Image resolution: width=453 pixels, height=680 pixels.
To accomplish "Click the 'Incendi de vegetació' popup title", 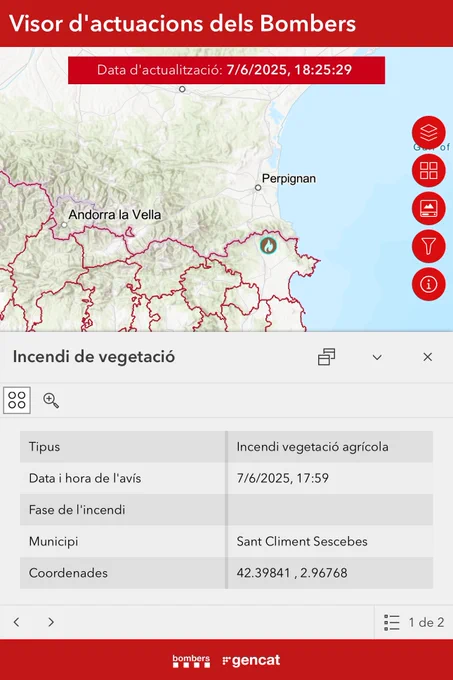I will pyautogui.click(x=94, y=357).
